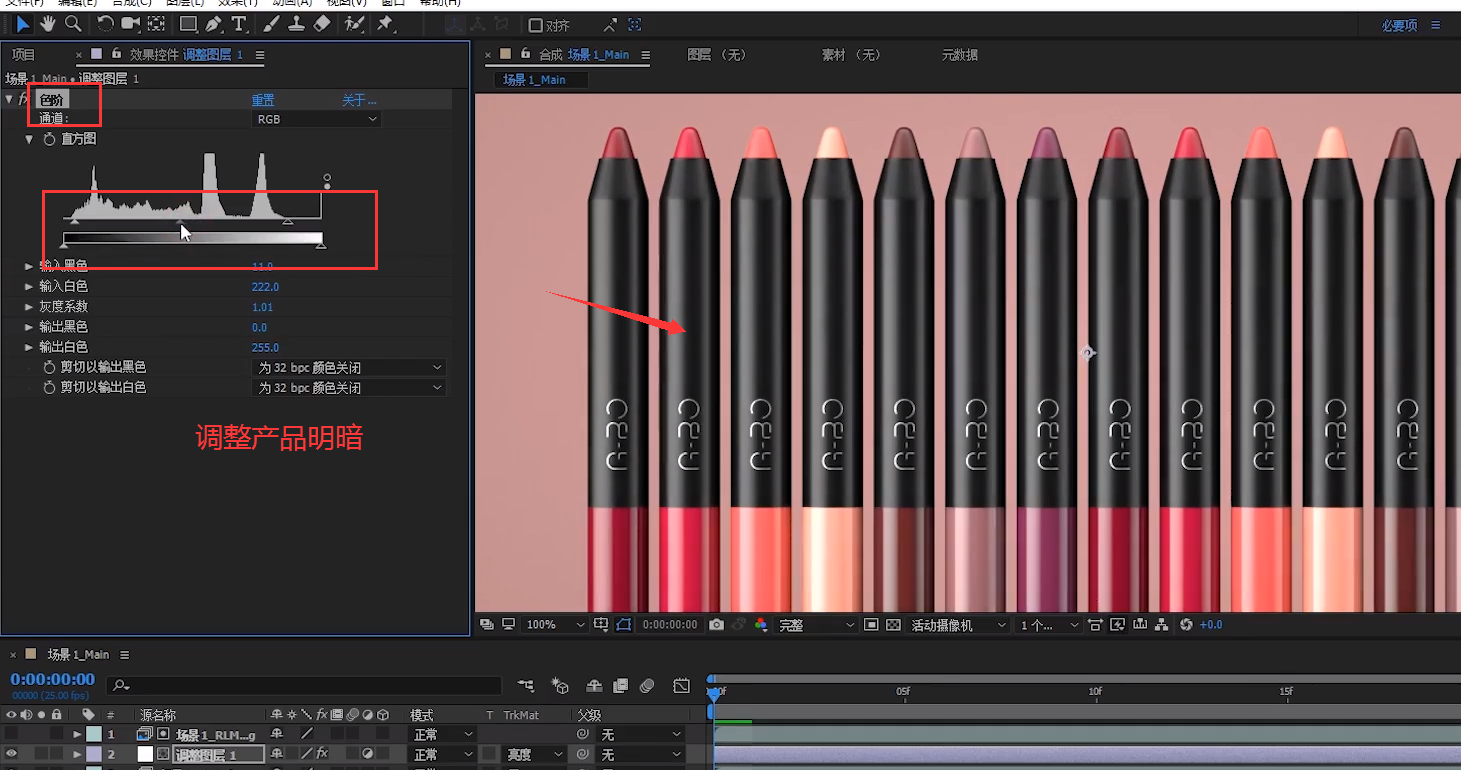The width and height of the screenshot is (1461, 770).
Task: Select the Puppet Pin tool
Action: (385, 23)
